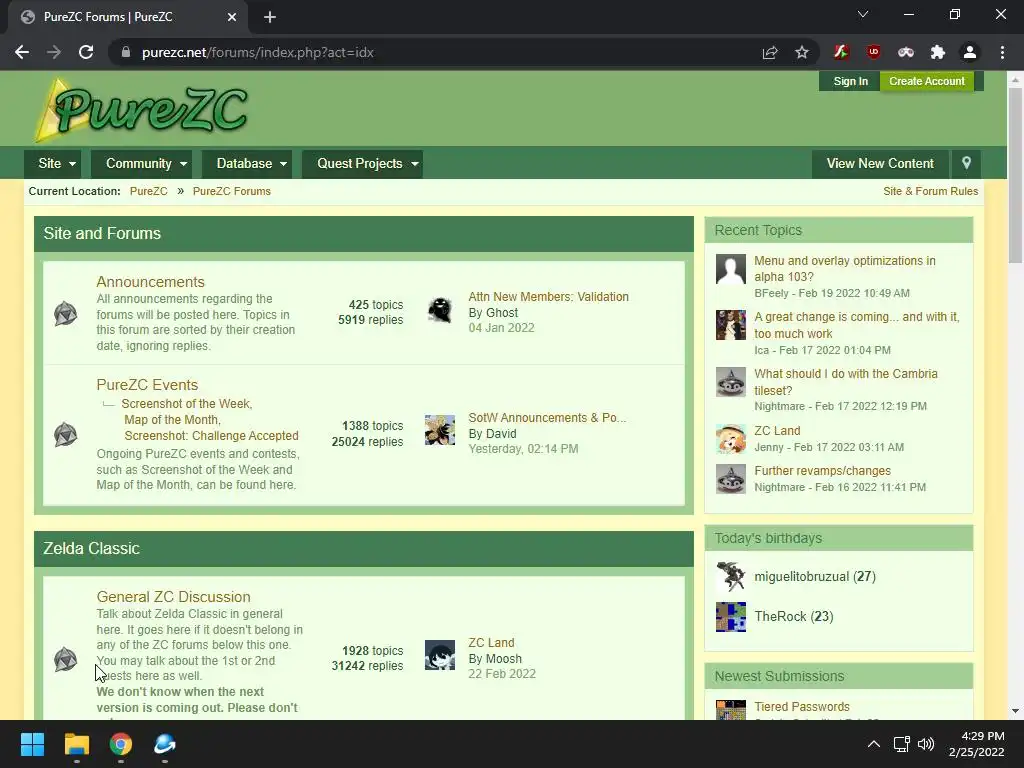Image resolution: width=1024 pixels, height=768 pixels.
Task: Open File Explorer from the taskbar
Action: pos(76,744)
